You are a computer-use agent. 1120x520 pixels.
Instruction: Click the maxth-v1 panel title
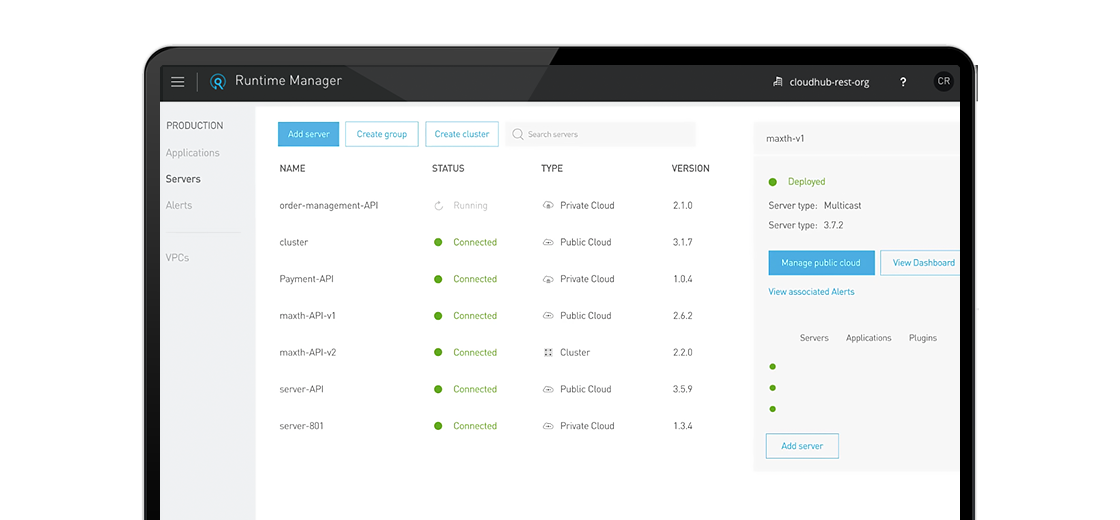[785, 139]
